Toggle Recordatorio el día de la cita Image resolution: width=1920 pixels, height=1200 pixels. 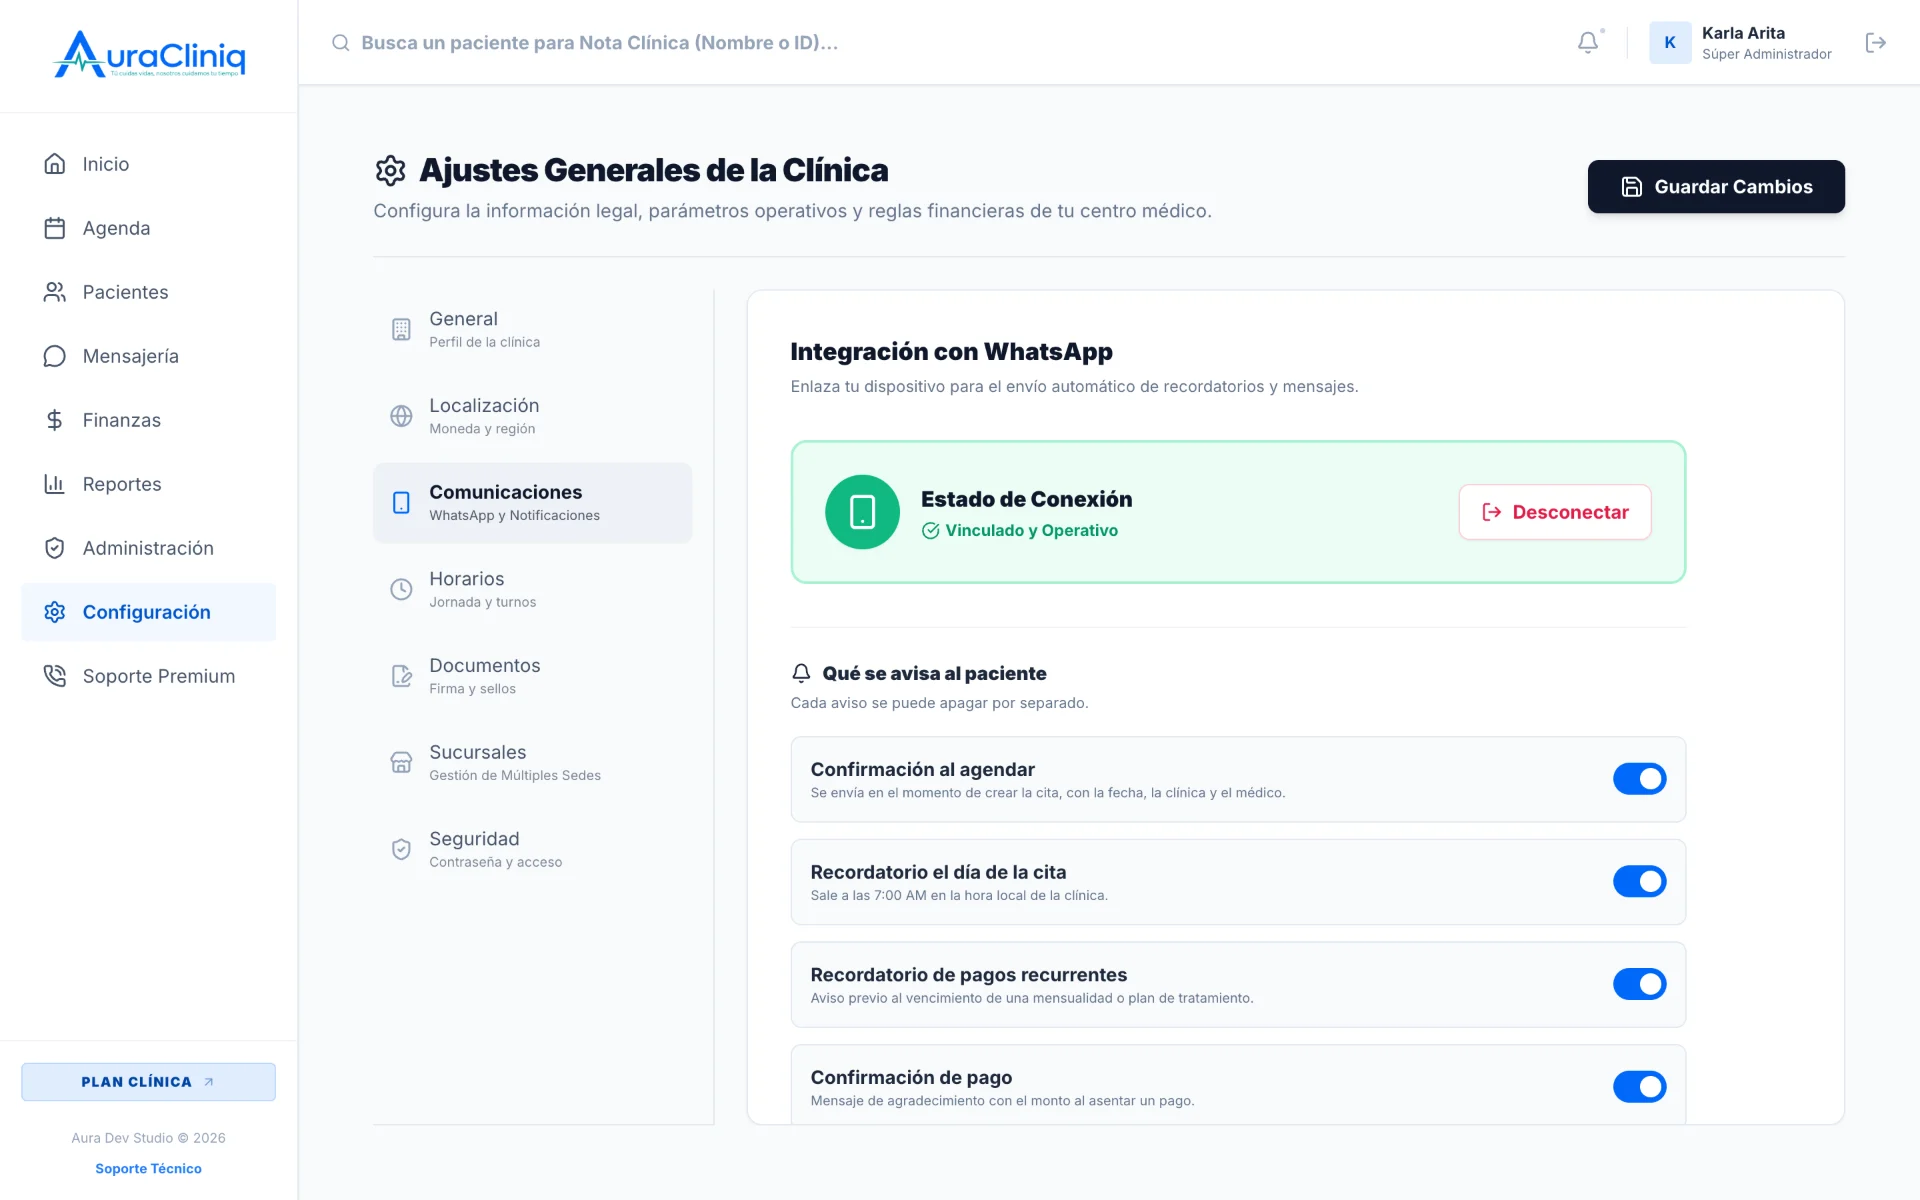tap(1639, 881)
